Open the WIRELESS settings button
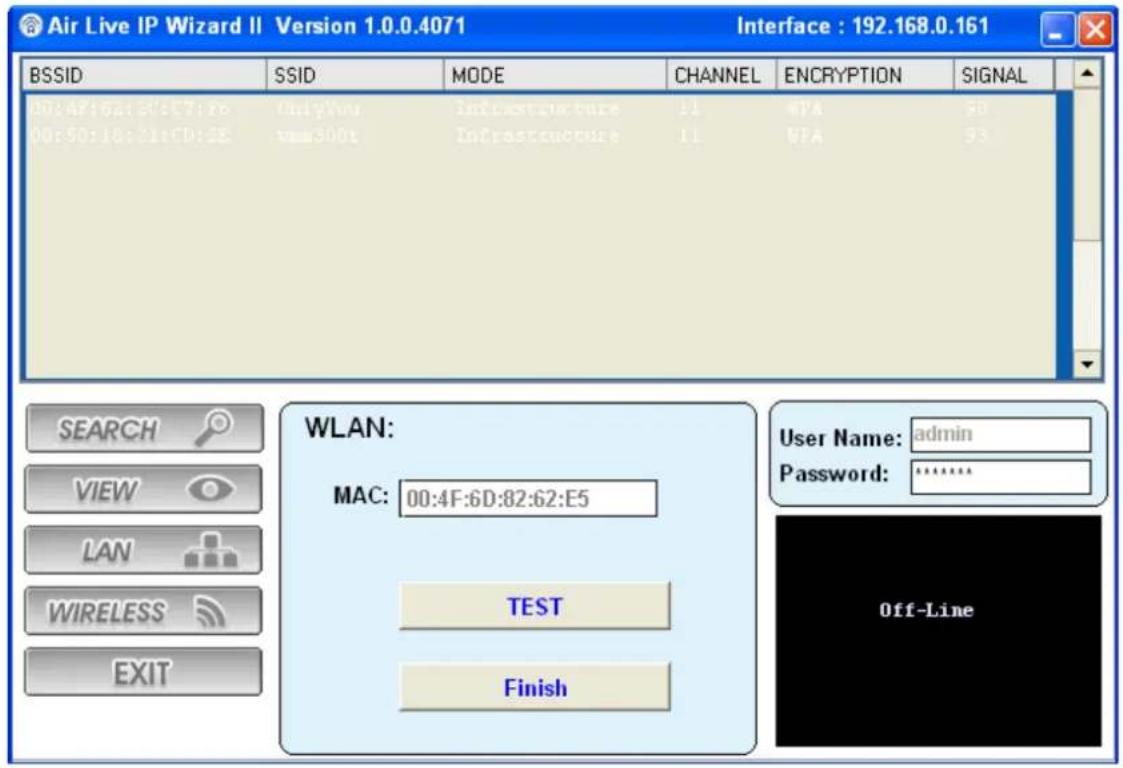This screenshot has height=768, width=1123. (143, 612)
